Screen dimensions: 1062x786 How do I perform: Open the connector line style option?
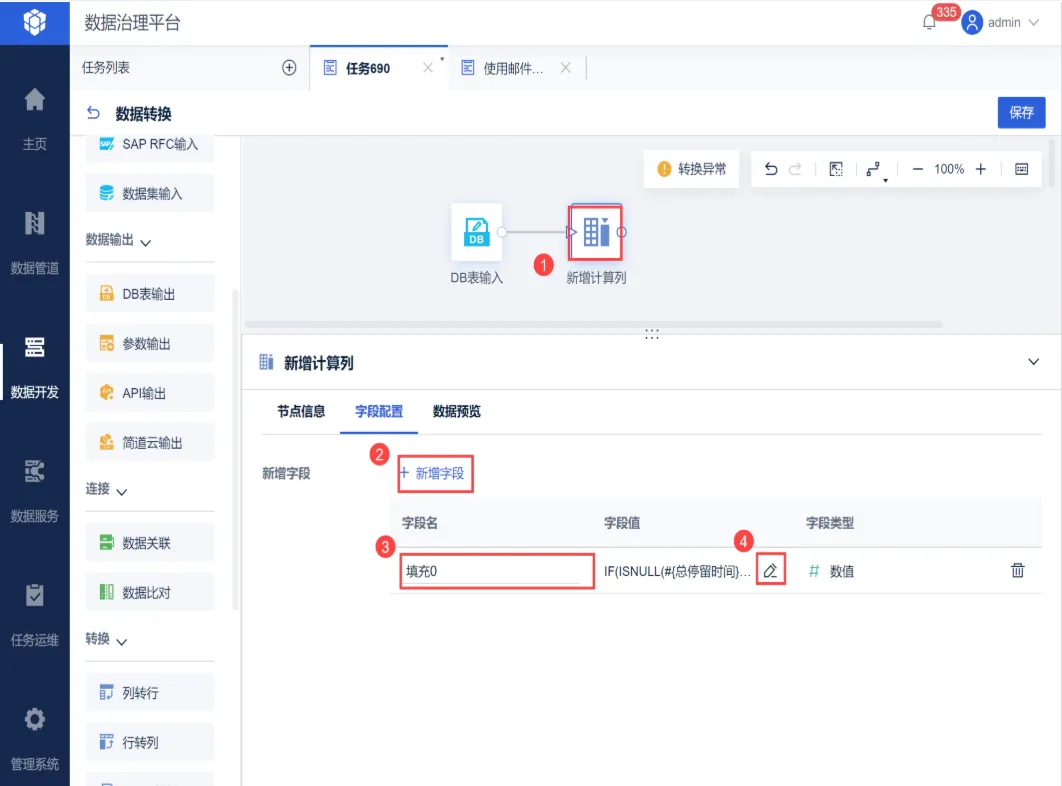coord(875,170)
